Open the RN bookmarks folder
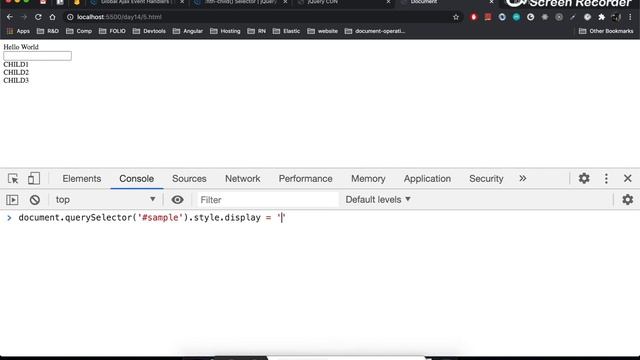 257,31
